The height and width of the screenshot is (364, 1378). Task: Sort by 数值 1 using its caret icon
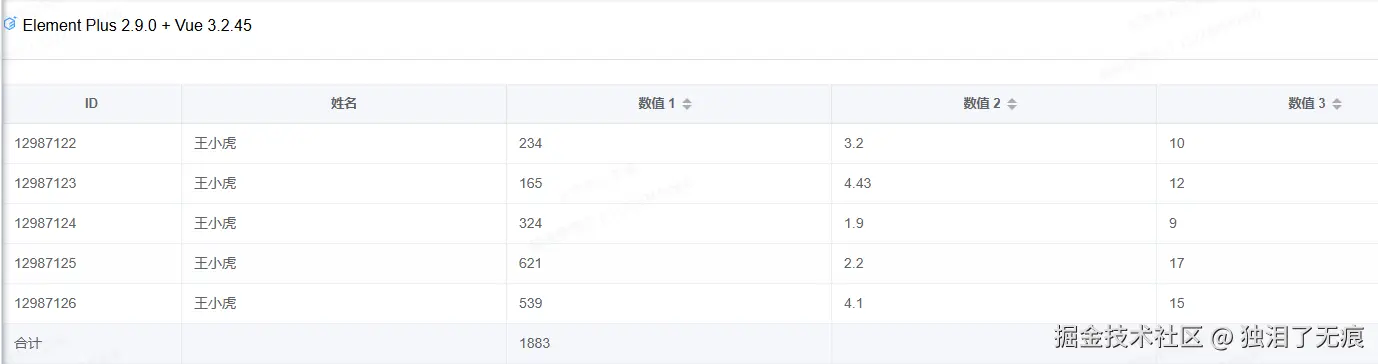pyautogui.click(x=687, y=104)
